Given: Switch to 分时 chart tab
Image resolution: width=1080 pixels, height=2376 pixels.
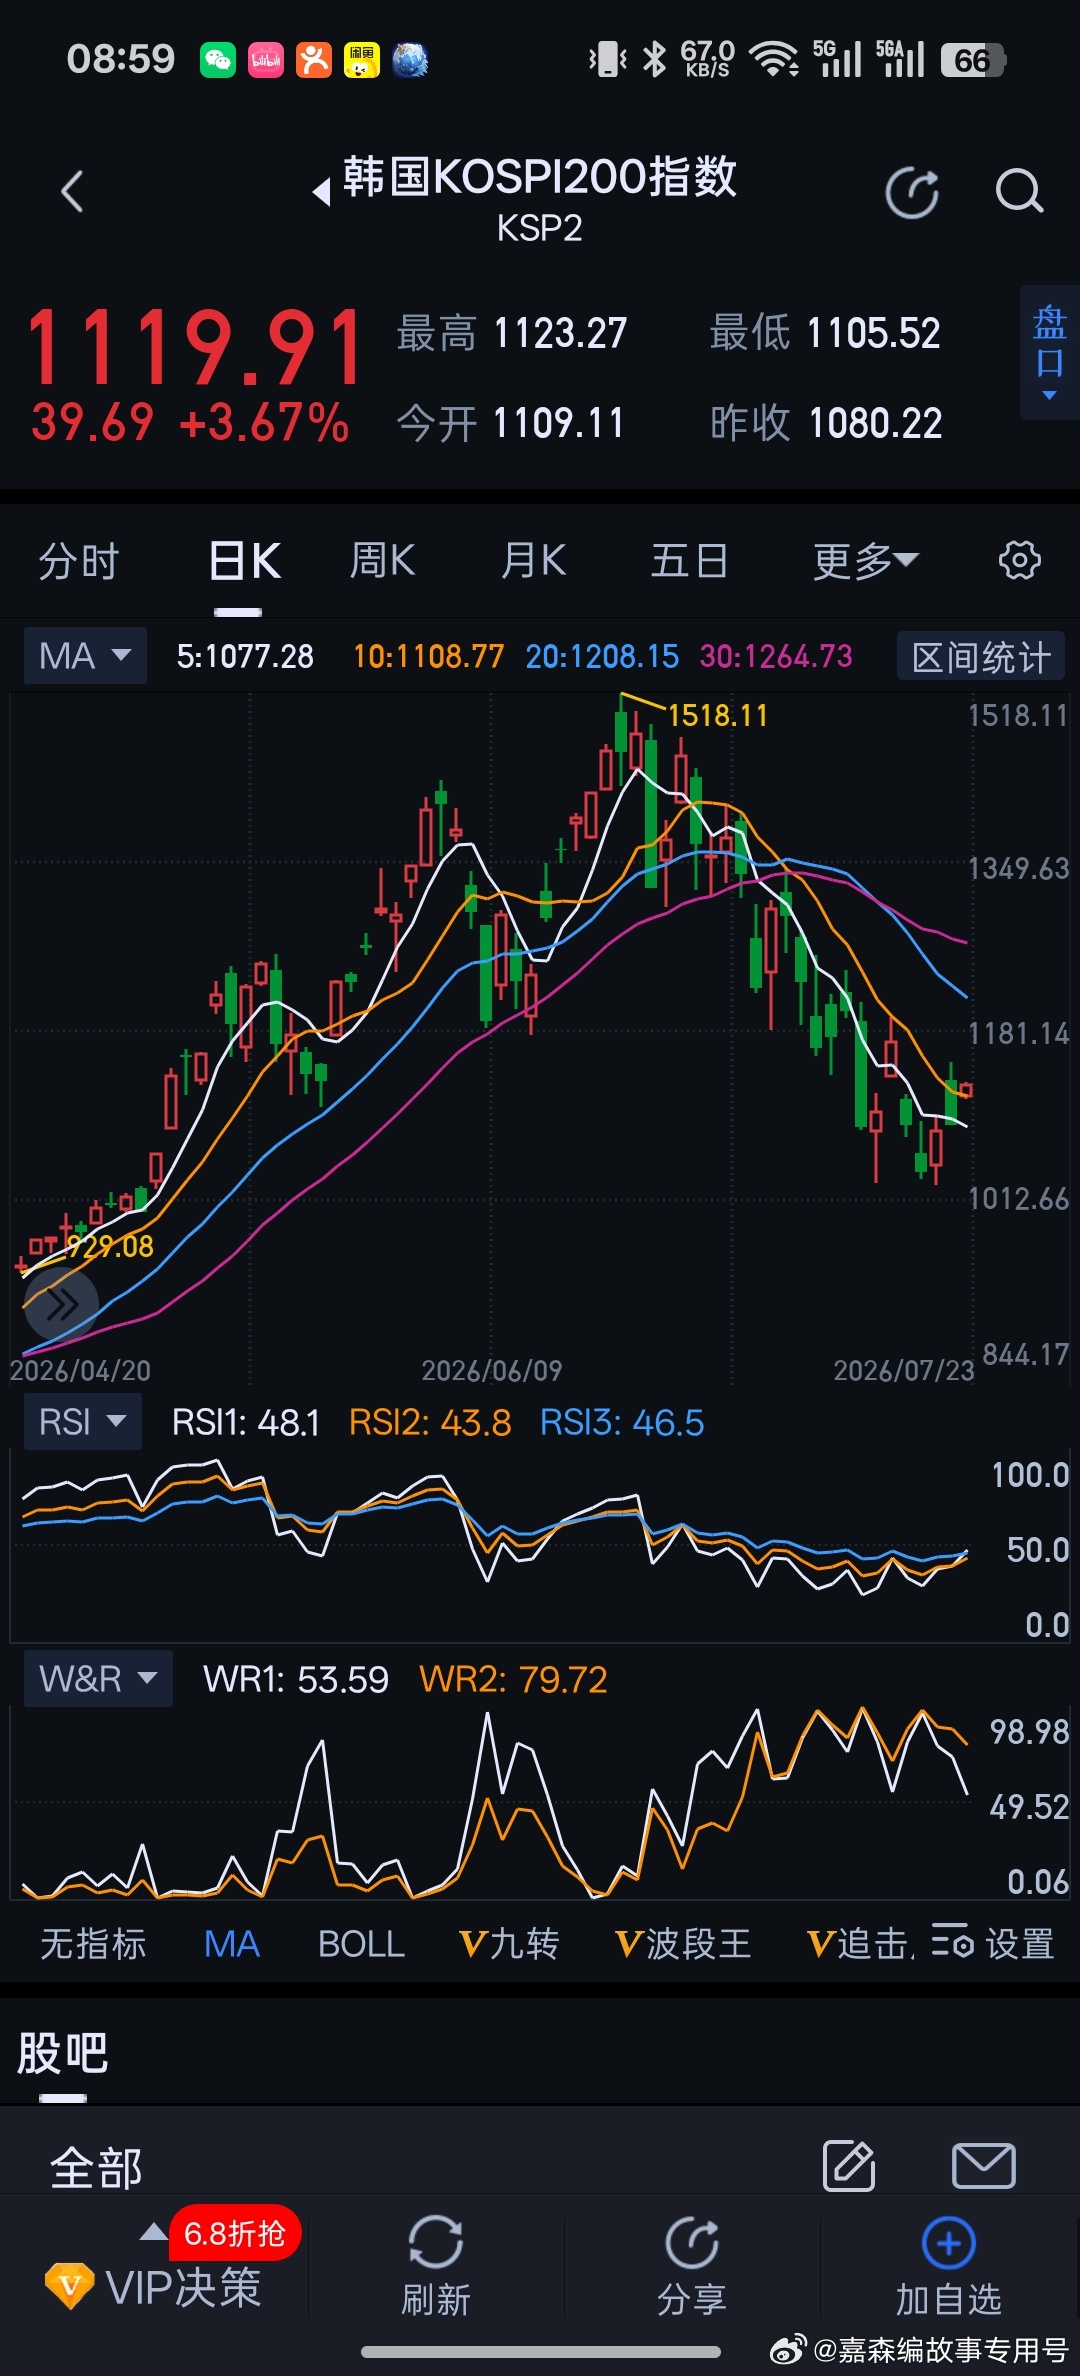Looking at the screenshot, I should [78, 560].
